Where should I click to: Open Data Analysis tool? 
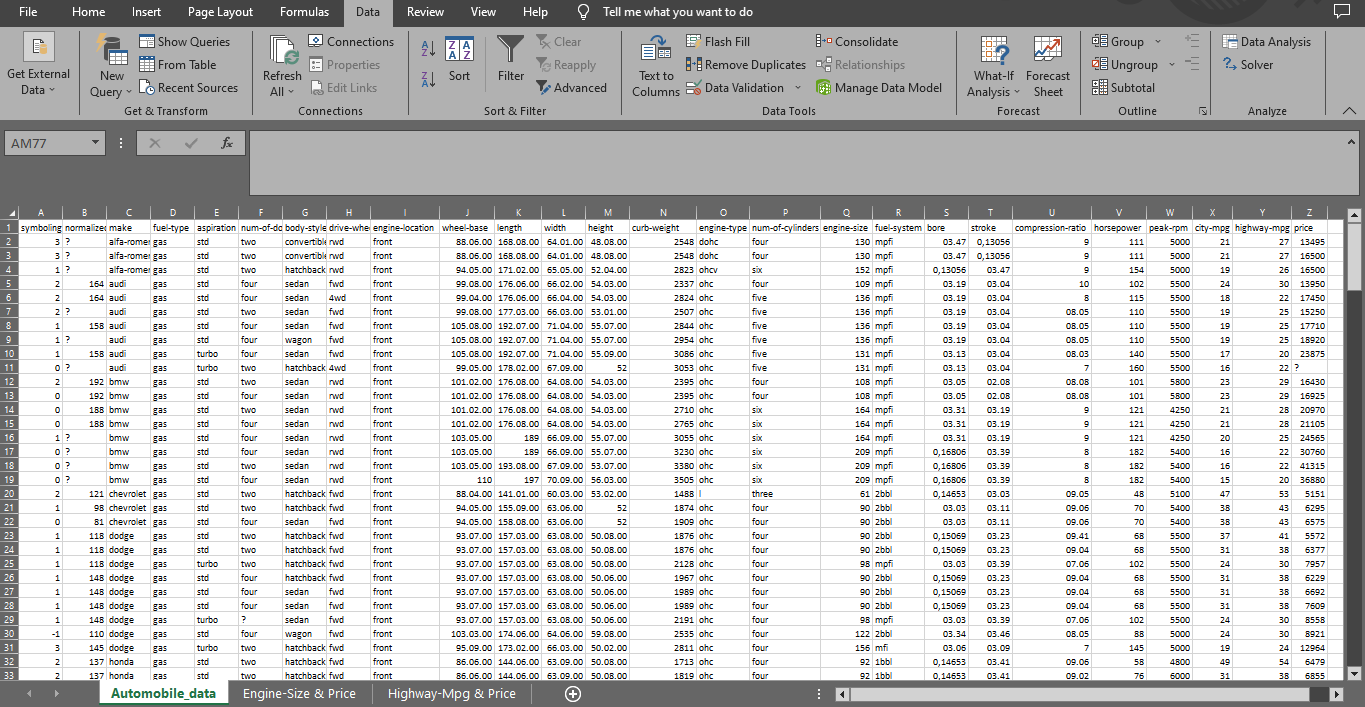[x=1266, y=42]
